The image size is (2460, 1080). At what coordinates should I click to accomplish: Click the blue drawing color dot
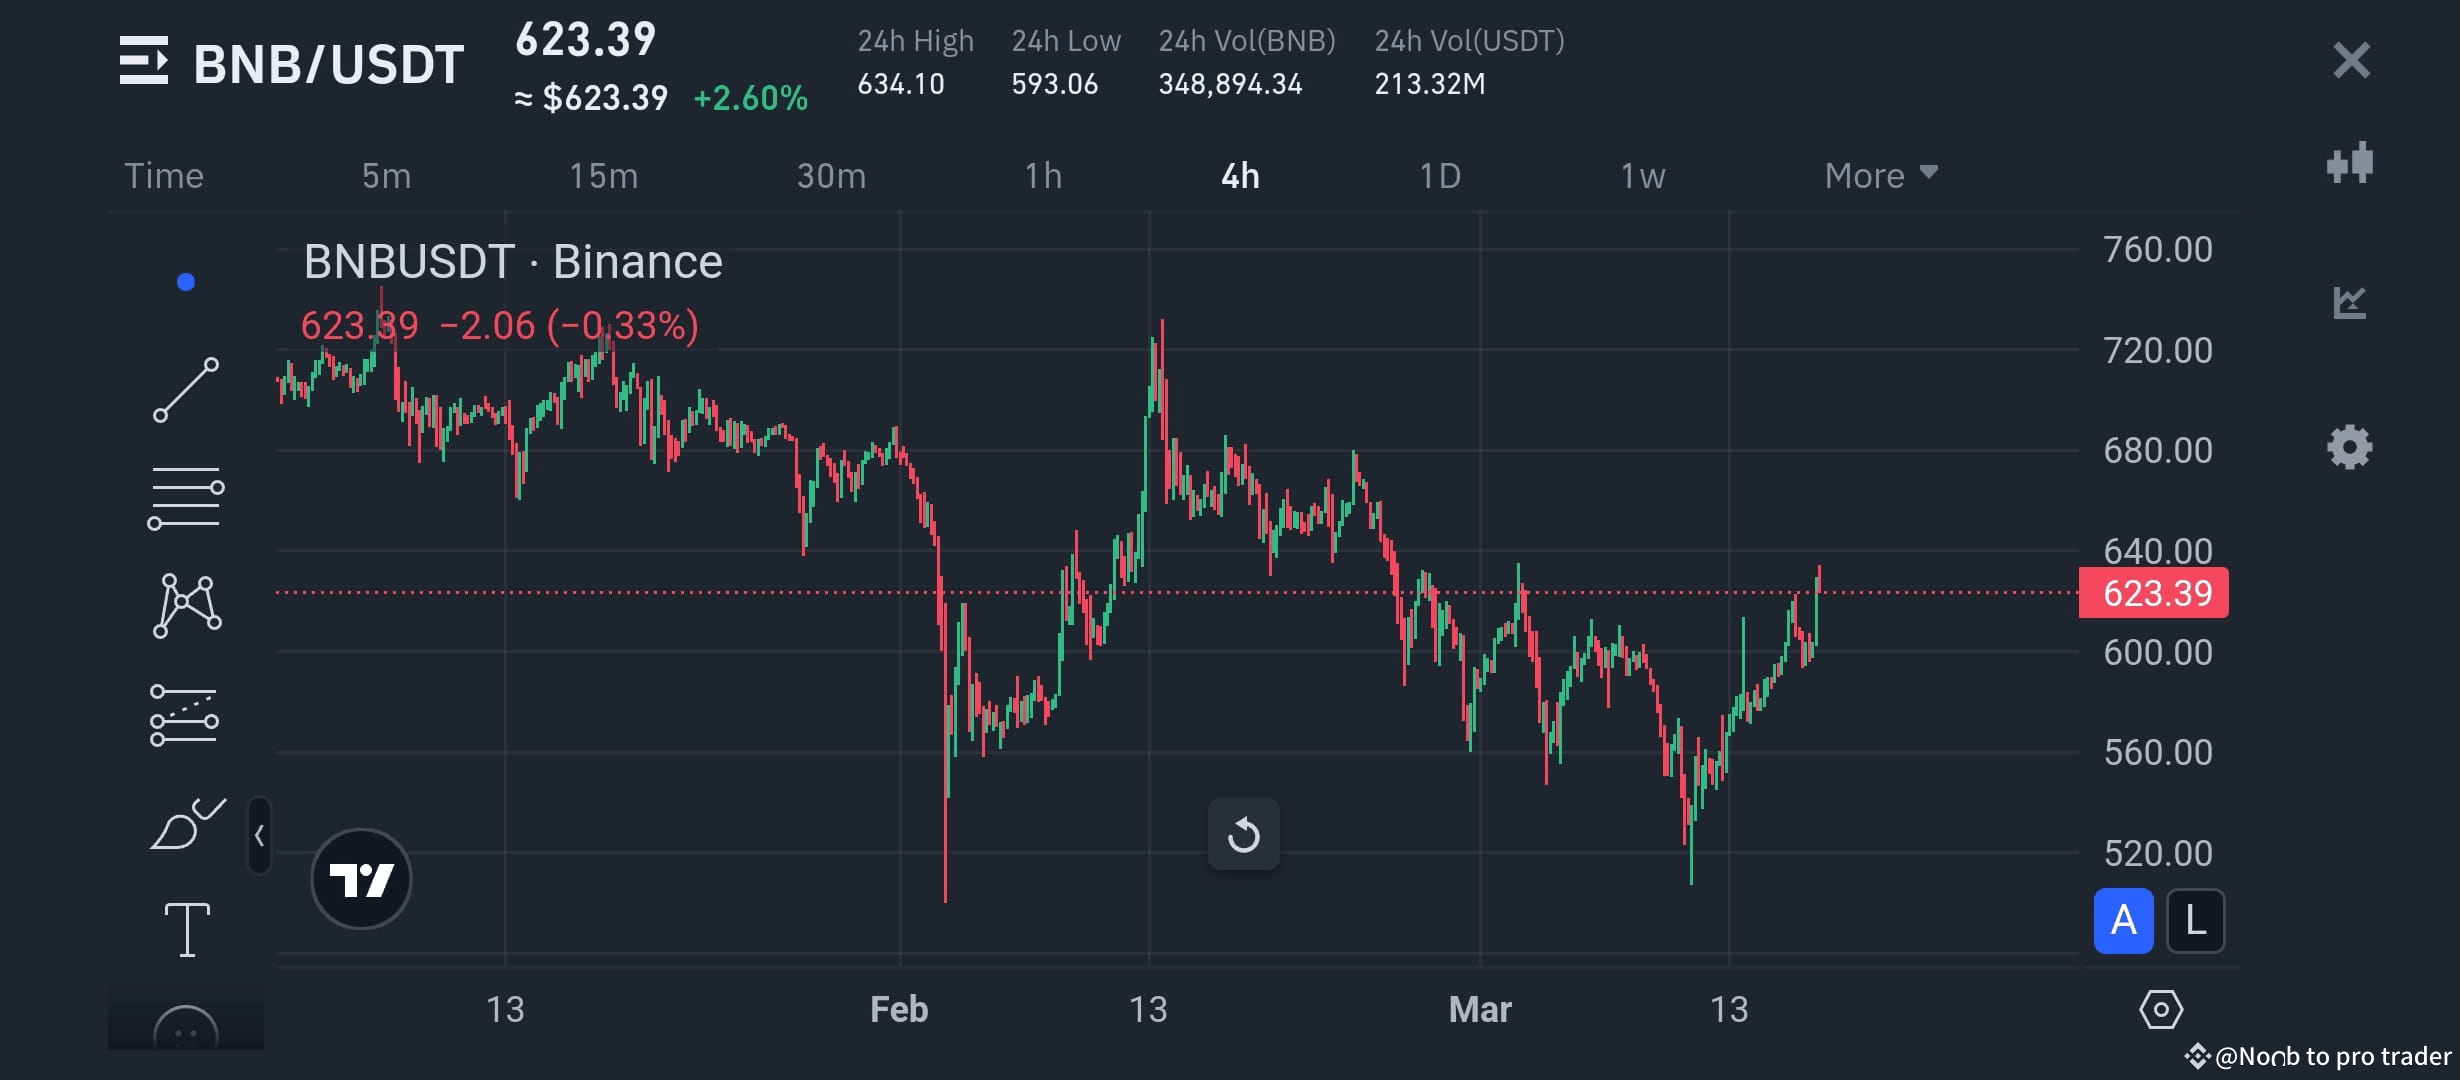click(184, 281)
